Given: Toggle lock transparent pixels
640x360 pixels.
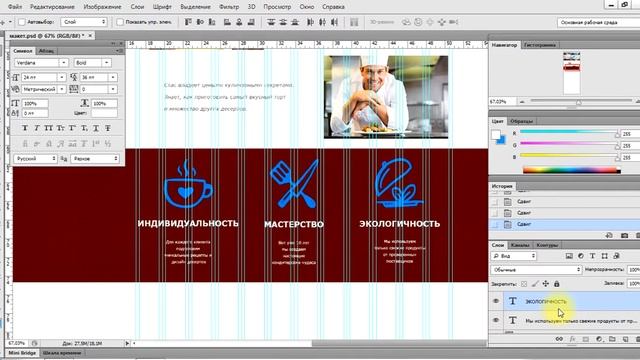Looking at the screenshot, I should (524, 284).
